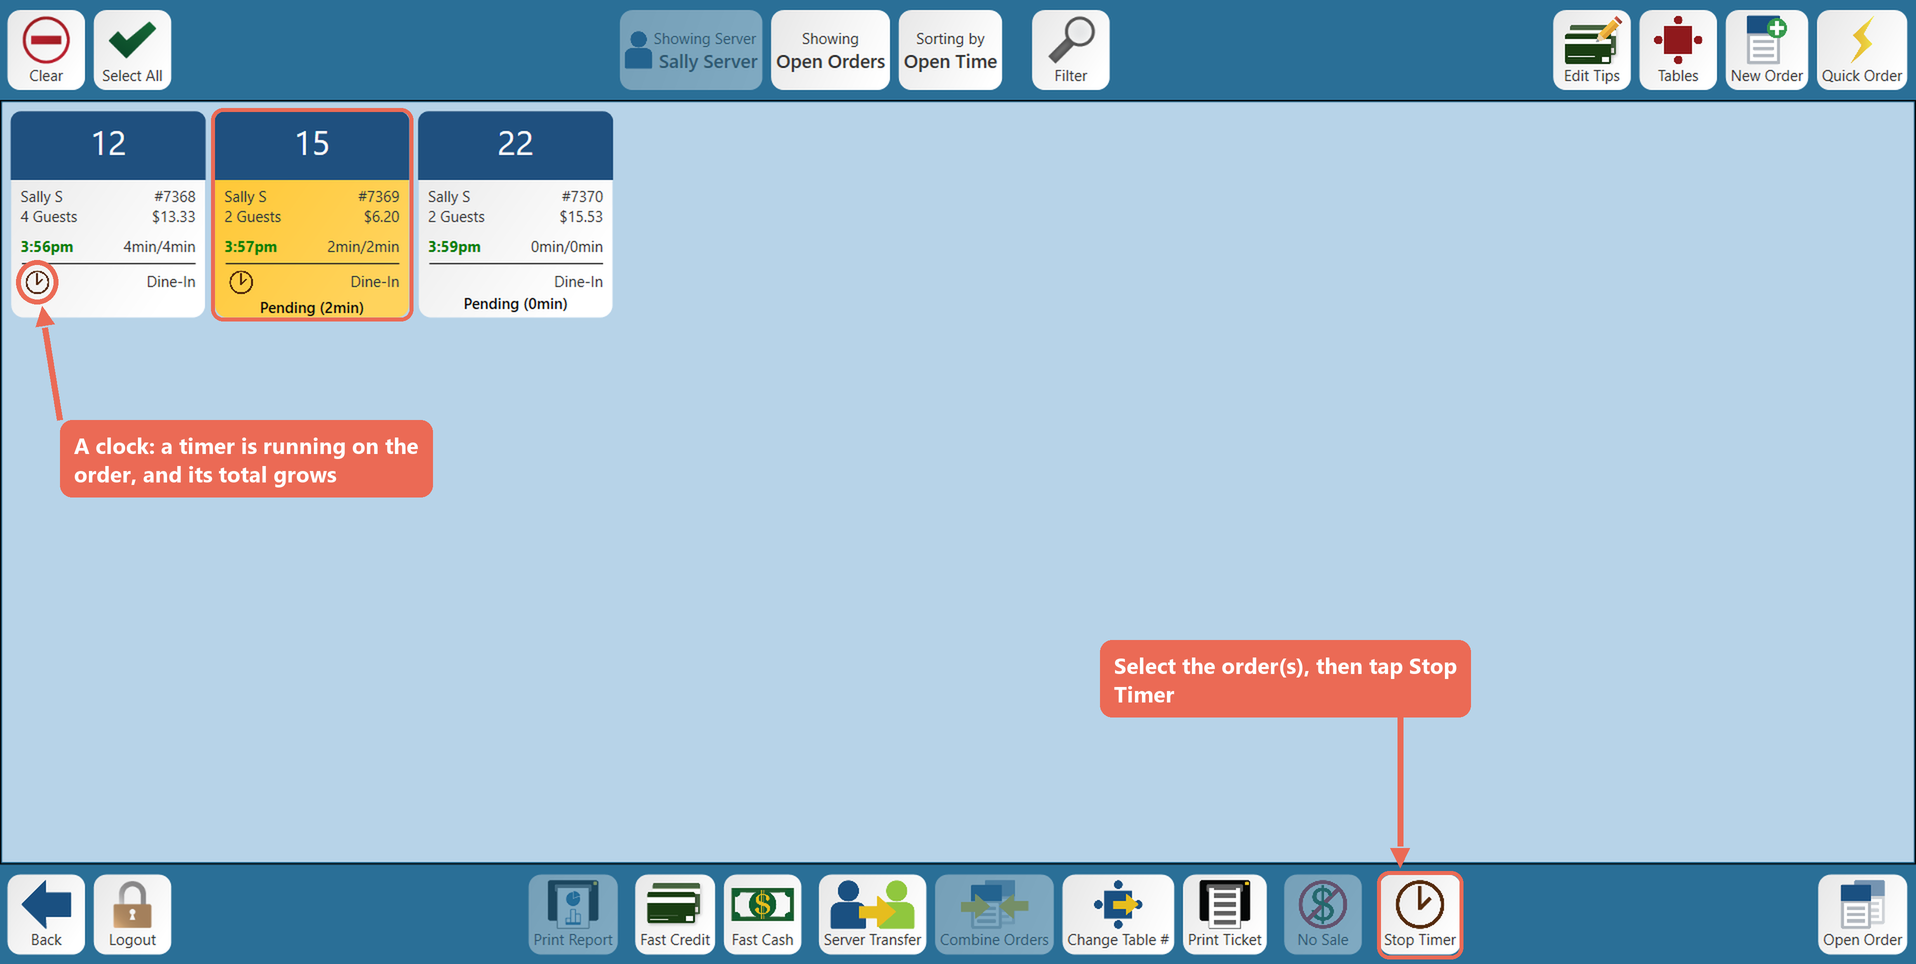Open Edit Tips
1916x964 pixels.
click(1591, 50)
